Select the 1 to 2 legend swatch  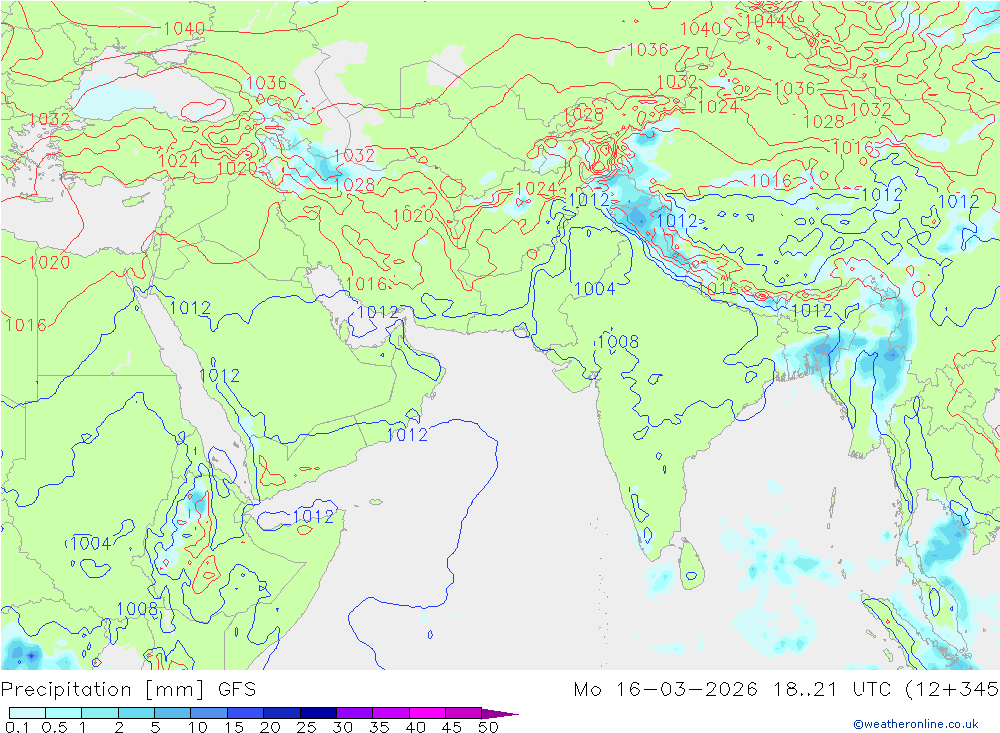(x=100, y=713)
